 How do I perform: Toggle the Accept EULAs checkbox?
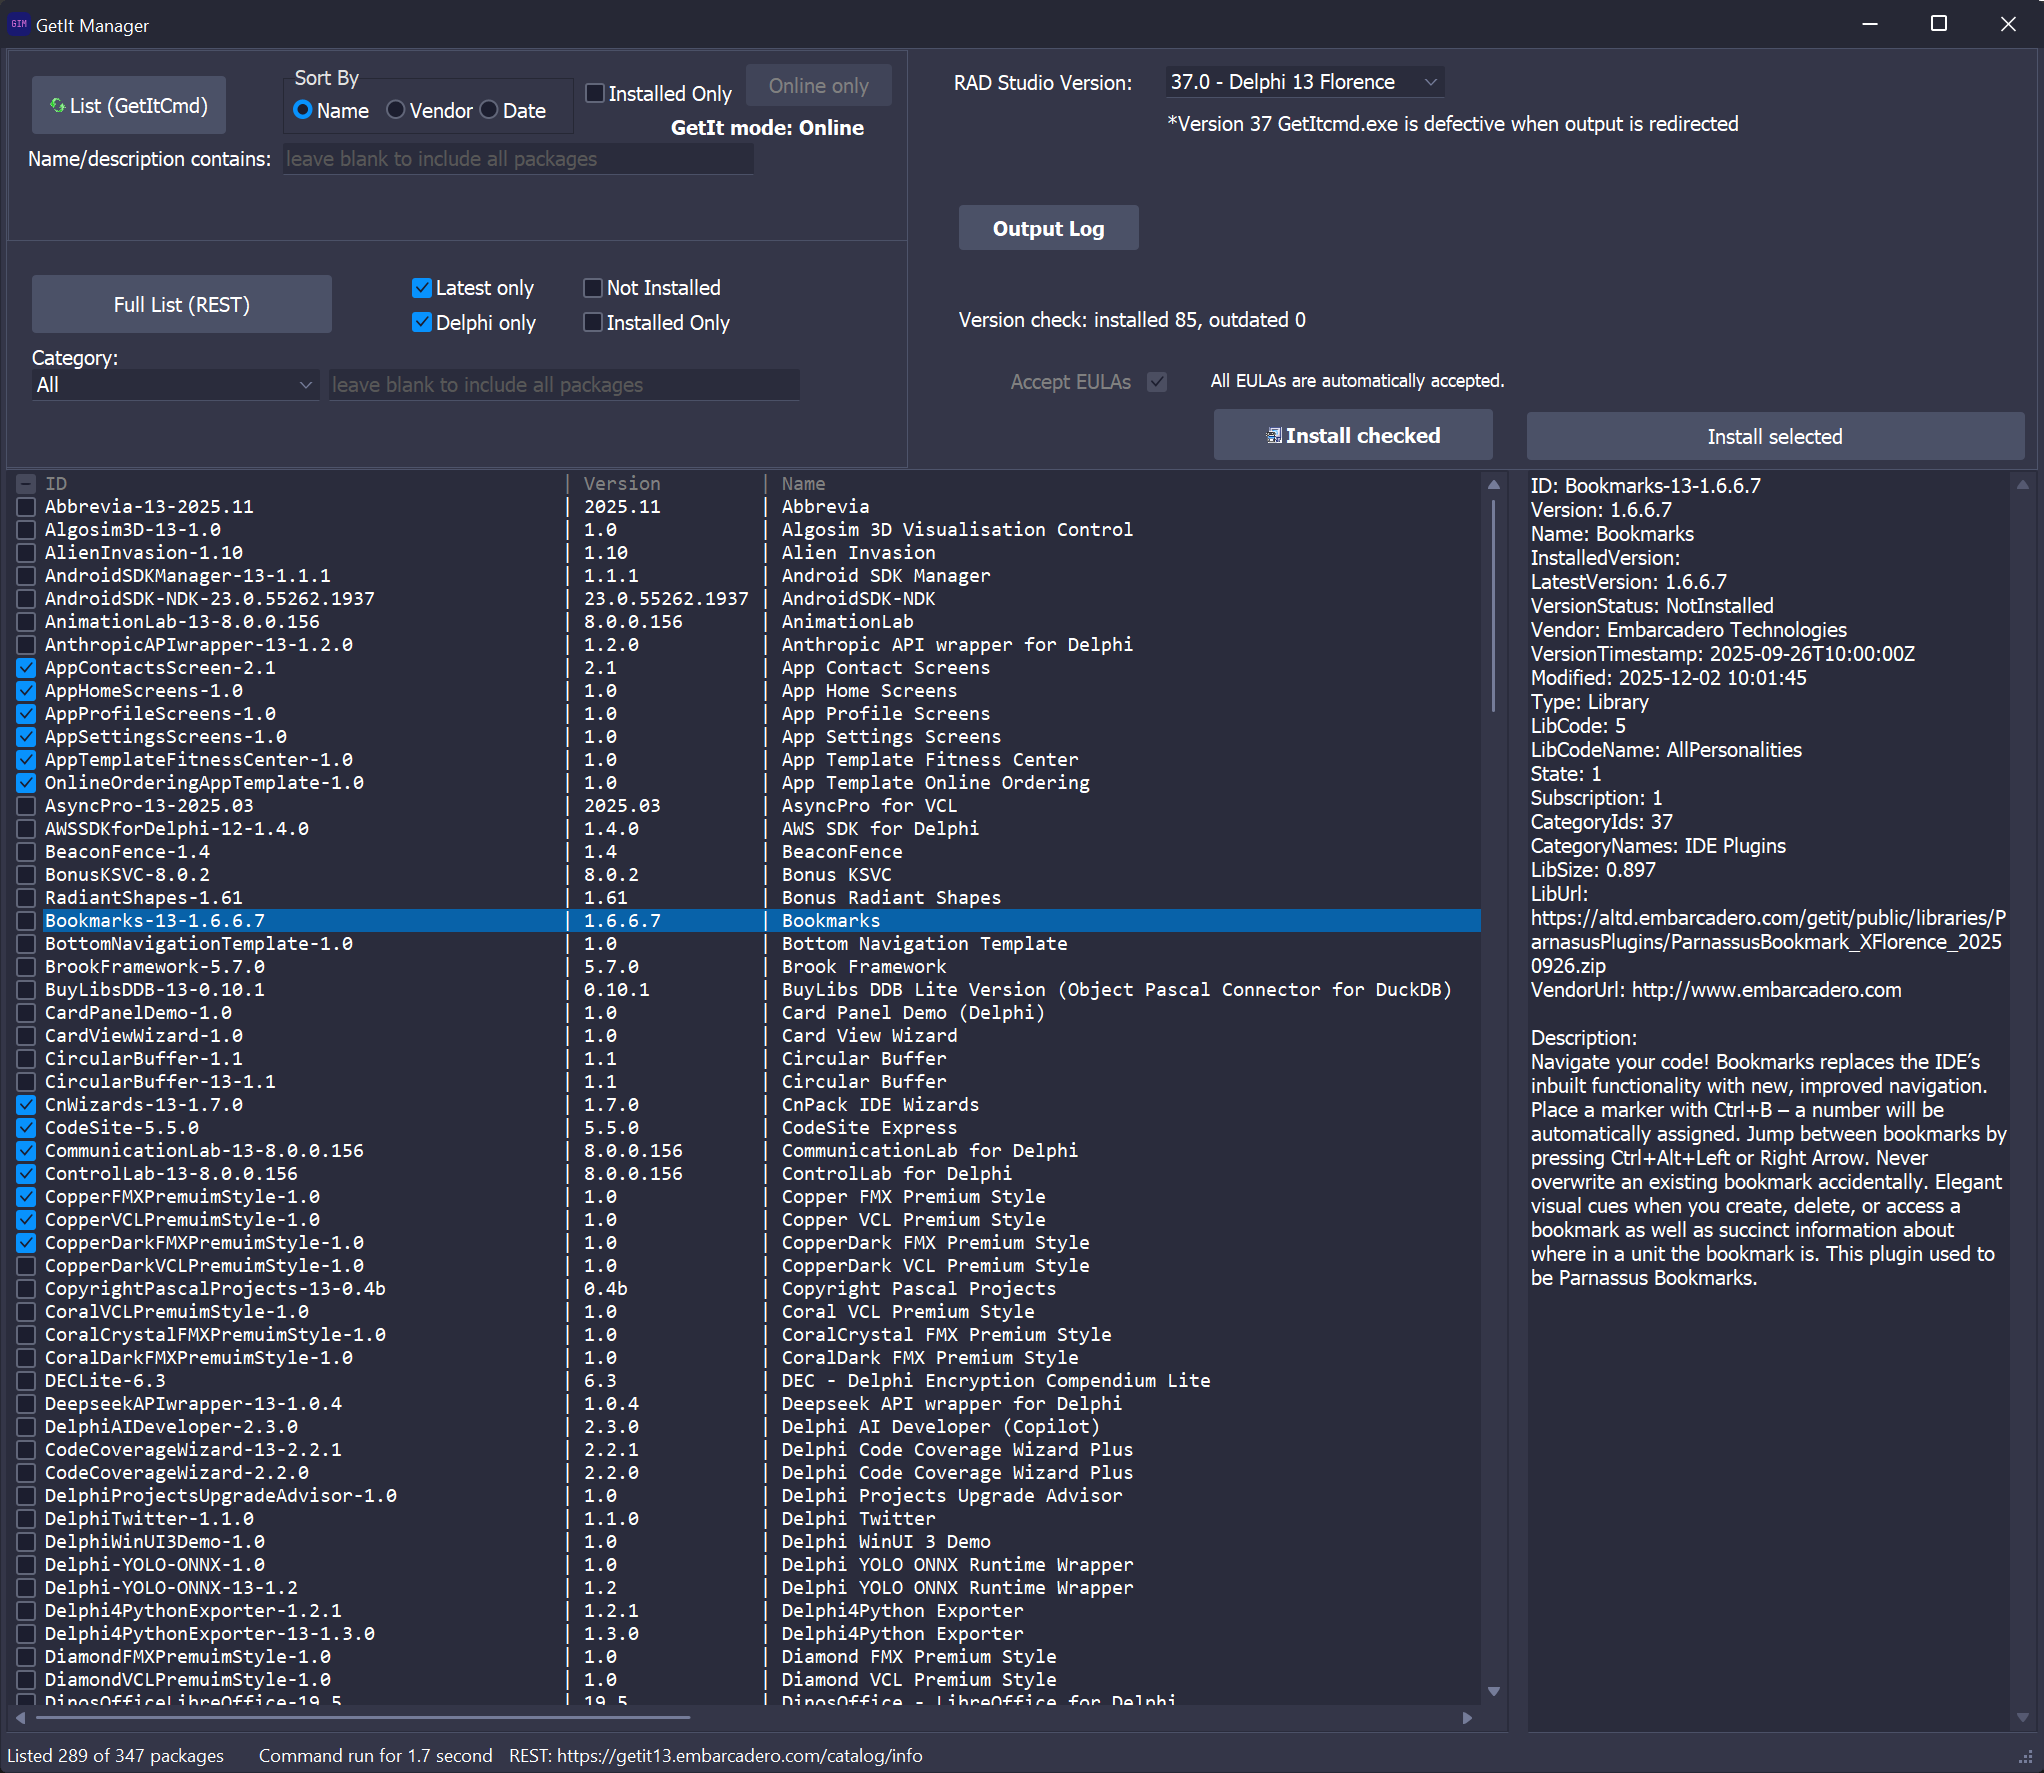pos(1157,382)
